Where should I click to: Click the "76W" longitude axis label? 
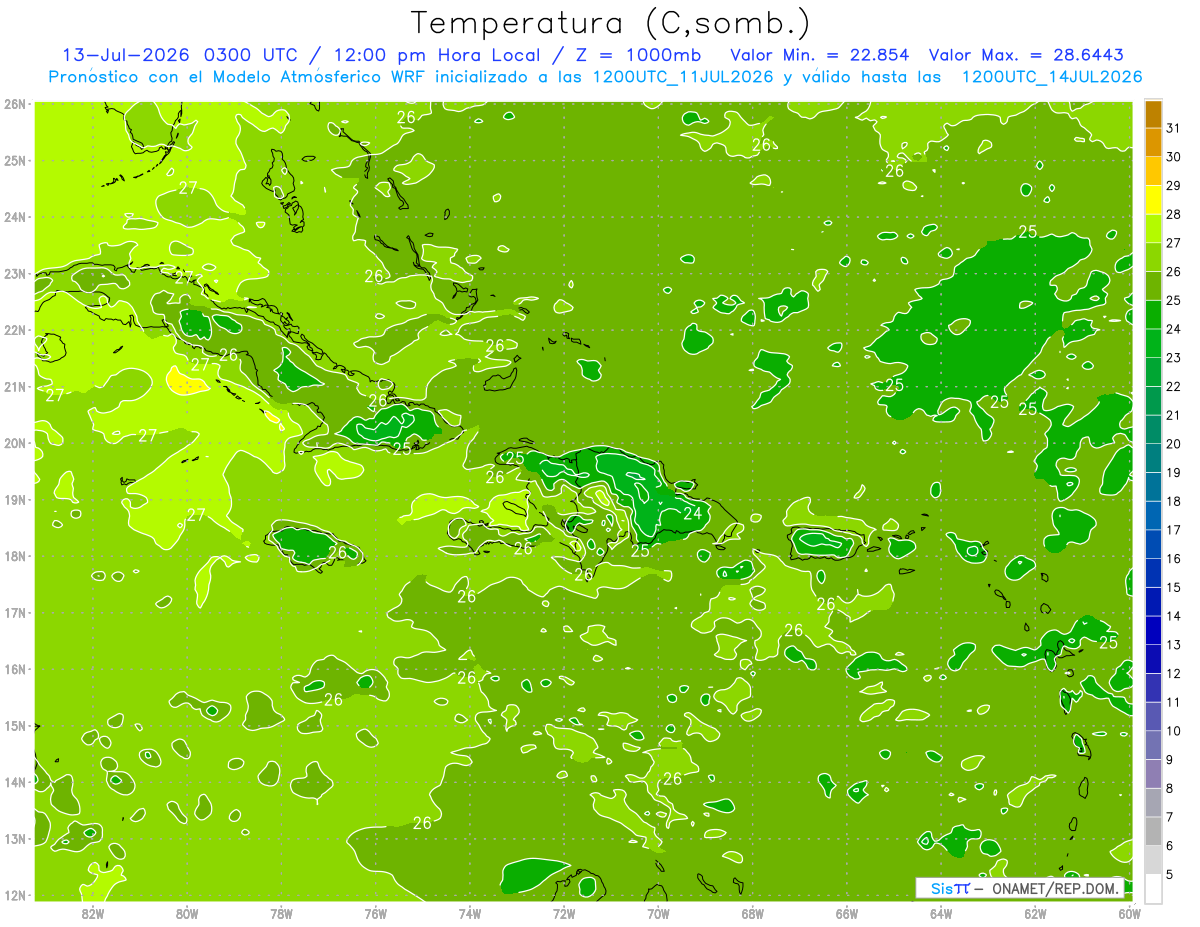376,914
